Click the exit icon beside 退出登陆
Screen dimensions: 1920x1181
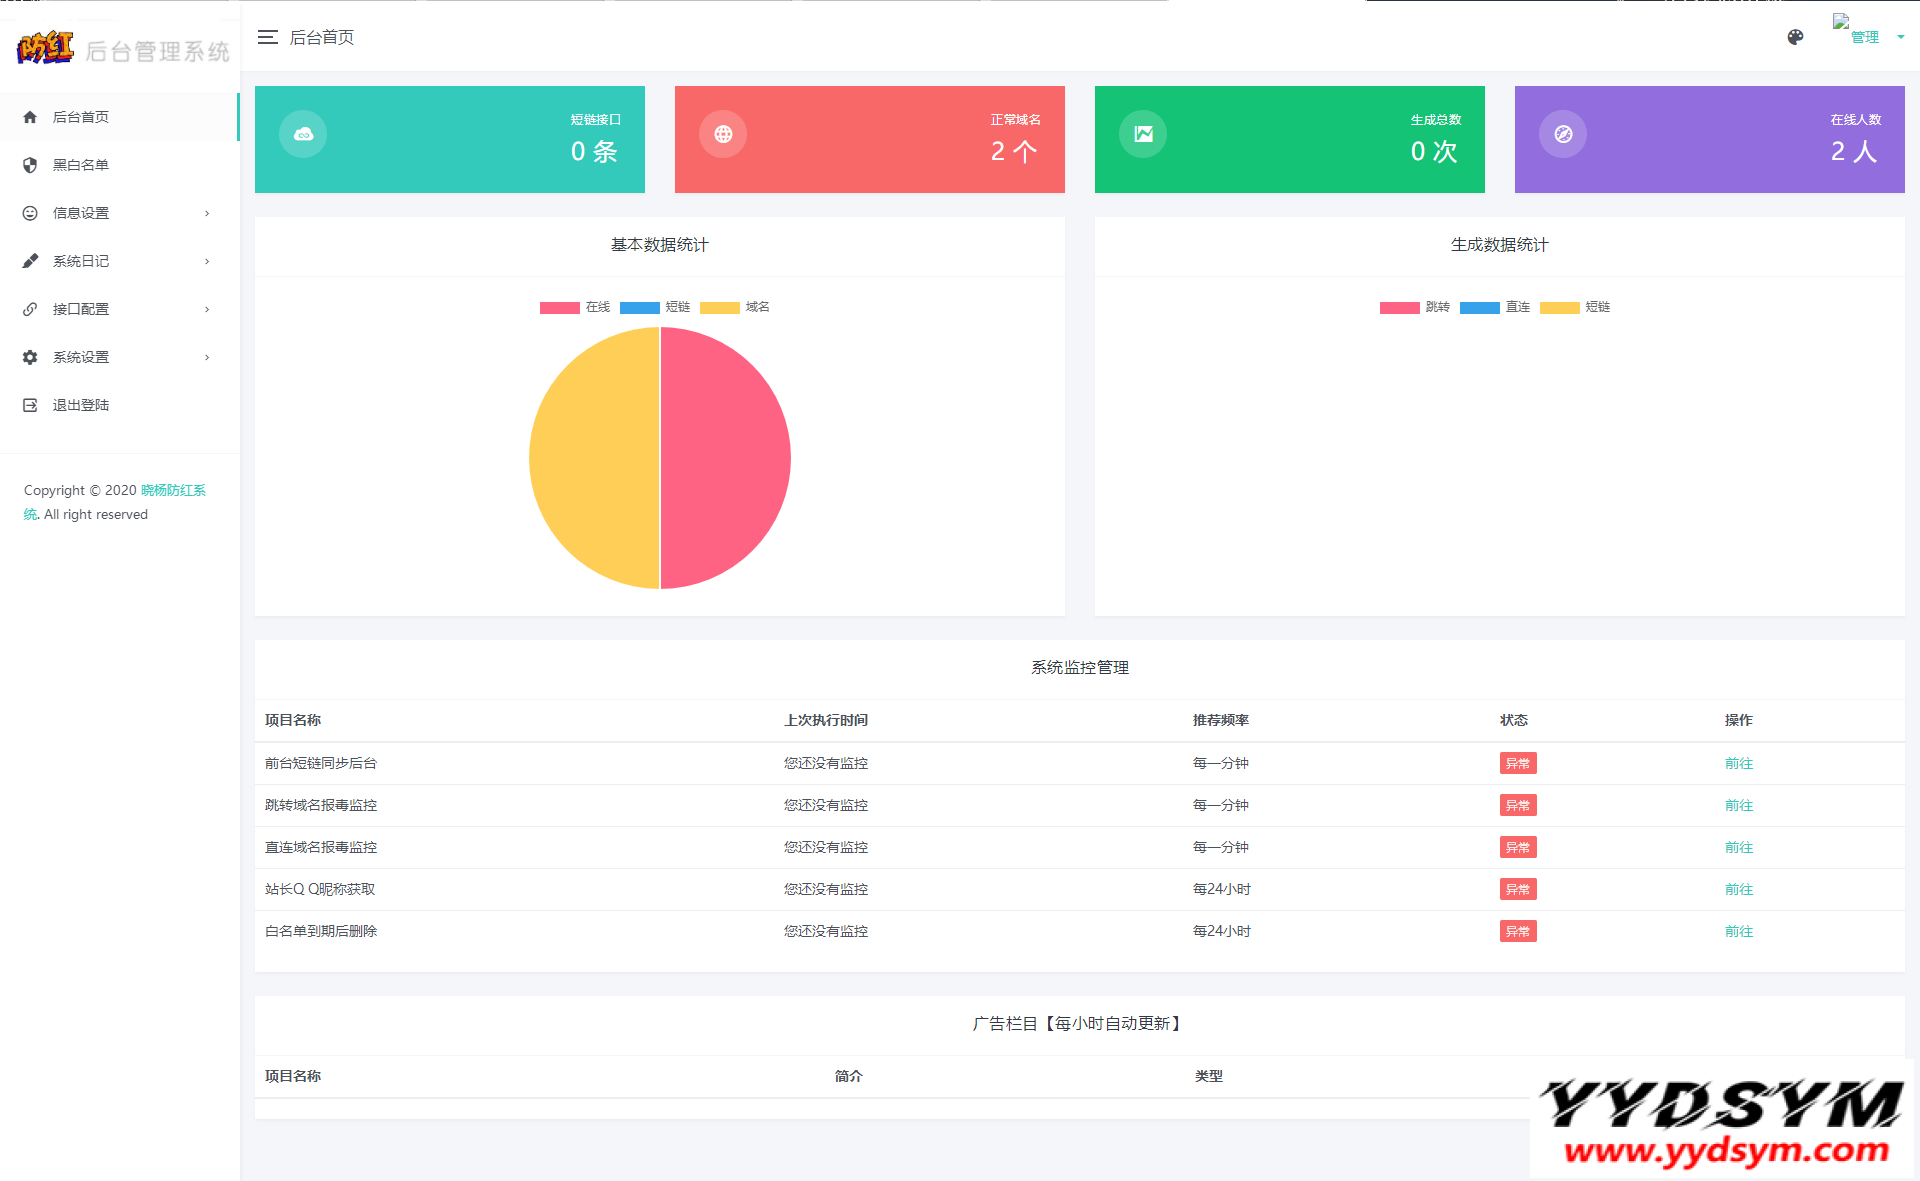(30, 405)
